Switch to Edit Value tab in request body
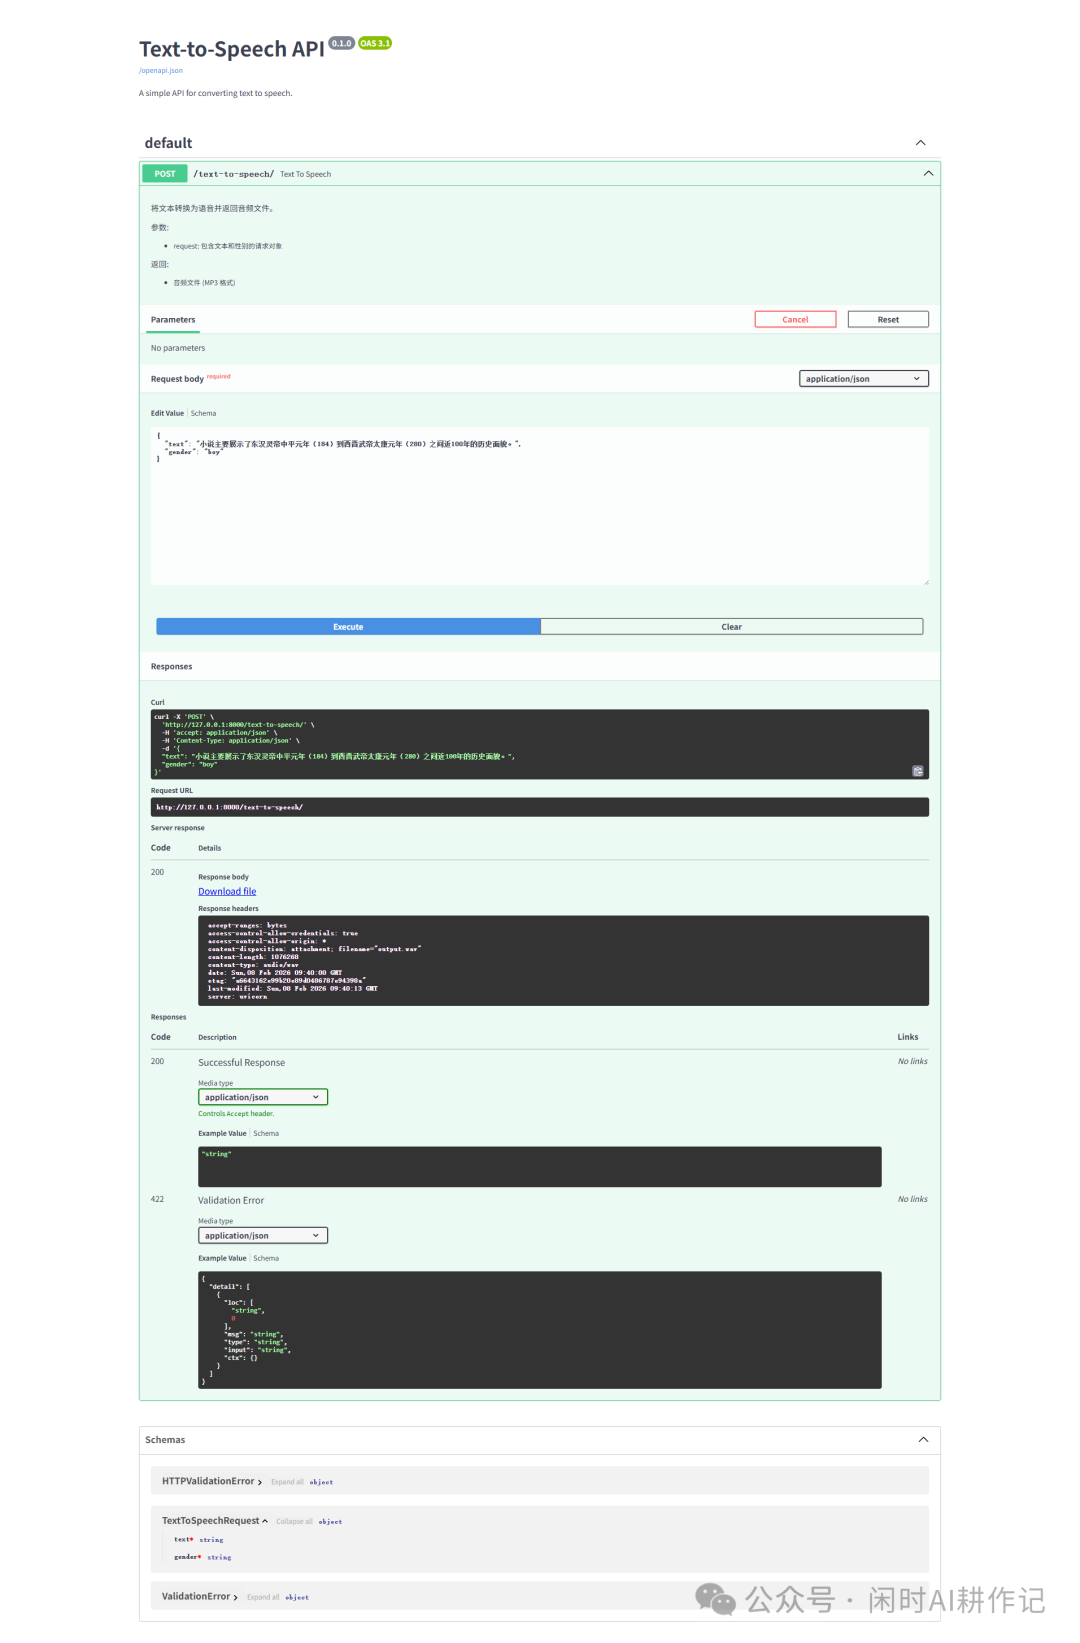The height and width of the screenshot is (1643, 1080). 167,413
